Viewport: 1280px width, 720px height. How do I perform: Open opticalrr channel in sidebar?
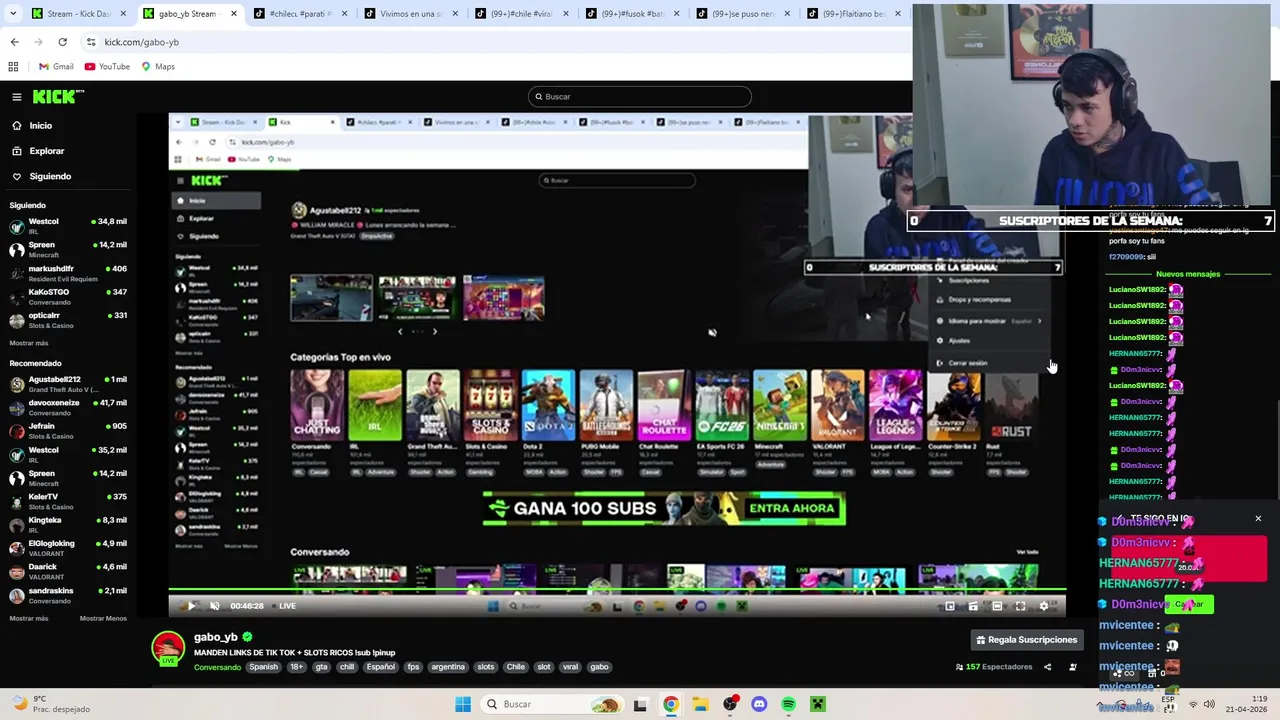(x=68, y=320)
